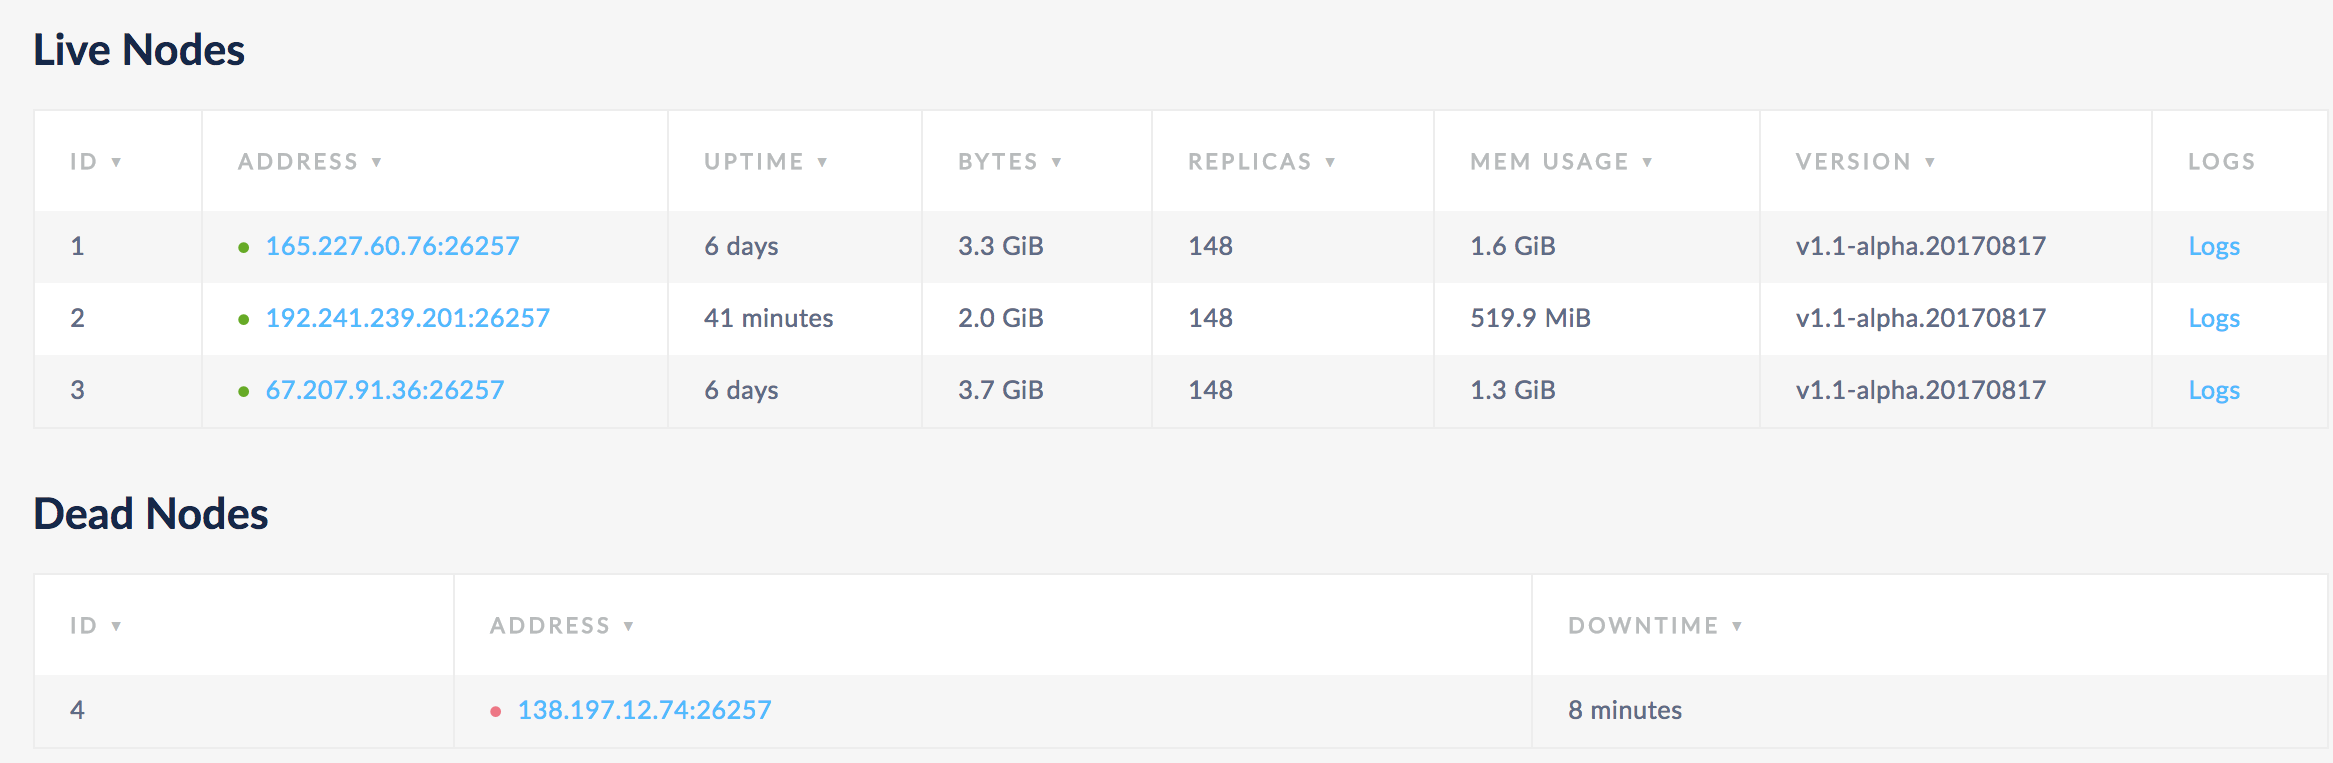This screenshot has height=763, width=2333.
Task: View Logs for node 2
Action: click(2213, 318)
